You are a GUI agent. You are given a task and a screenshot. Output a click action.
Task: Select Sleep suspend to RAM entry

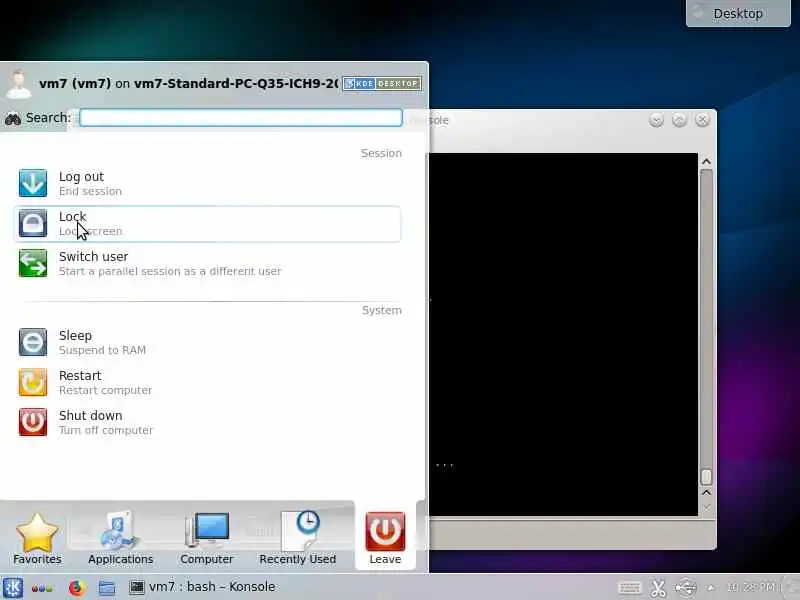(x=208, y=342)
